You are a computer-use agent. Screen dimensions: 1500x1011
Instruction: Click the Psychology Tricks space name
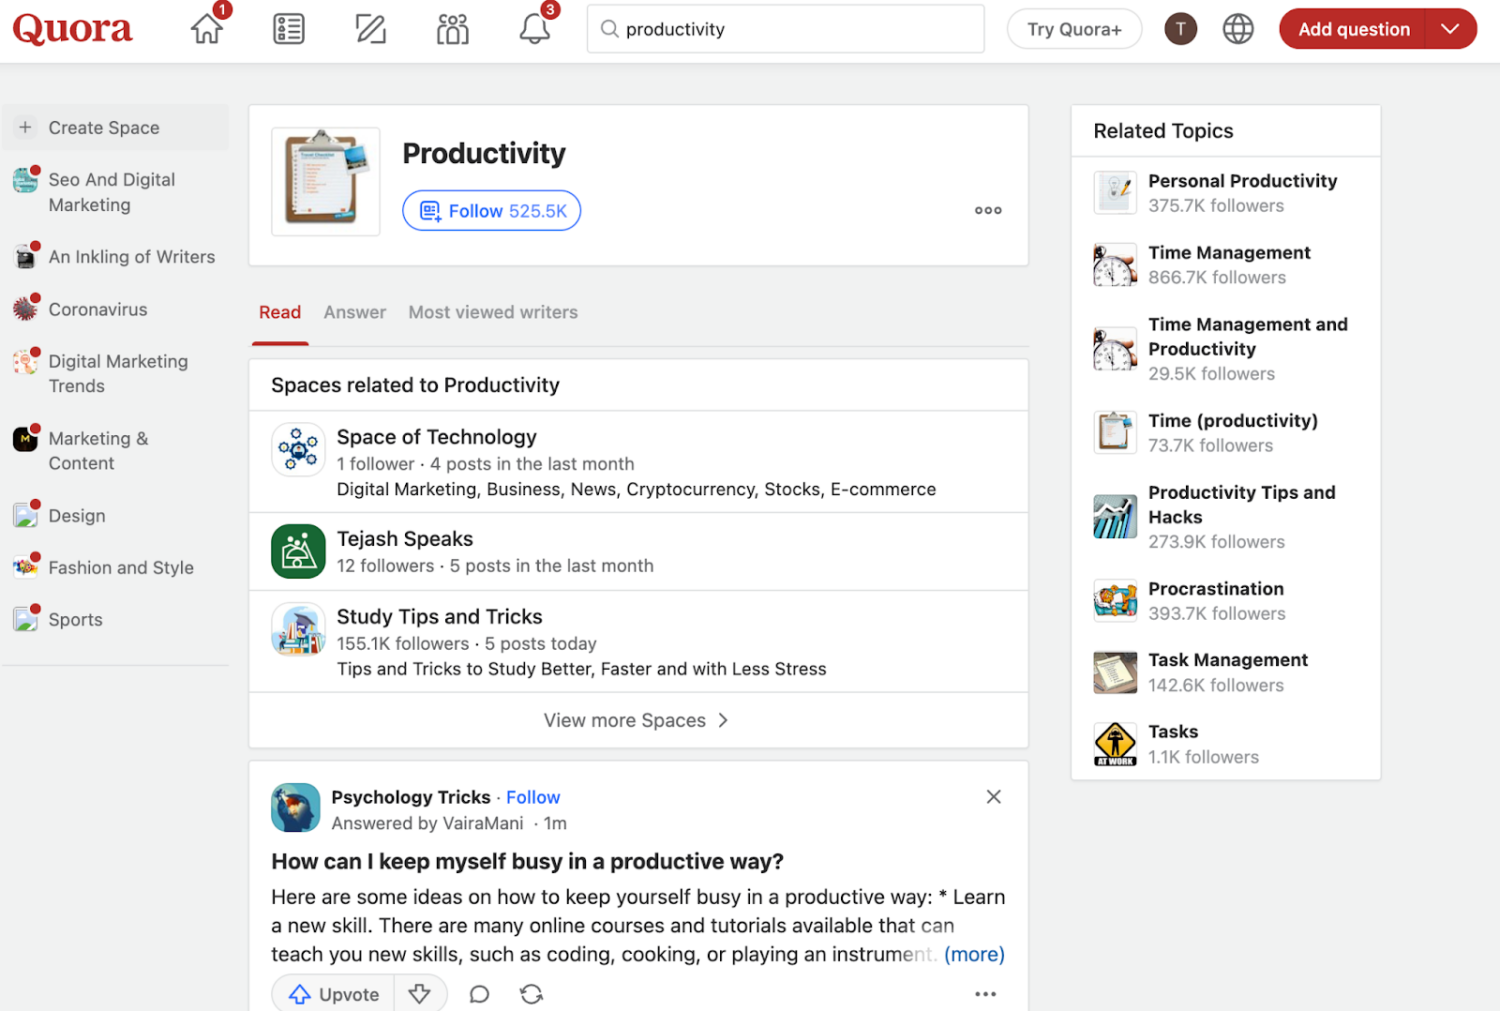coord(410,797)
